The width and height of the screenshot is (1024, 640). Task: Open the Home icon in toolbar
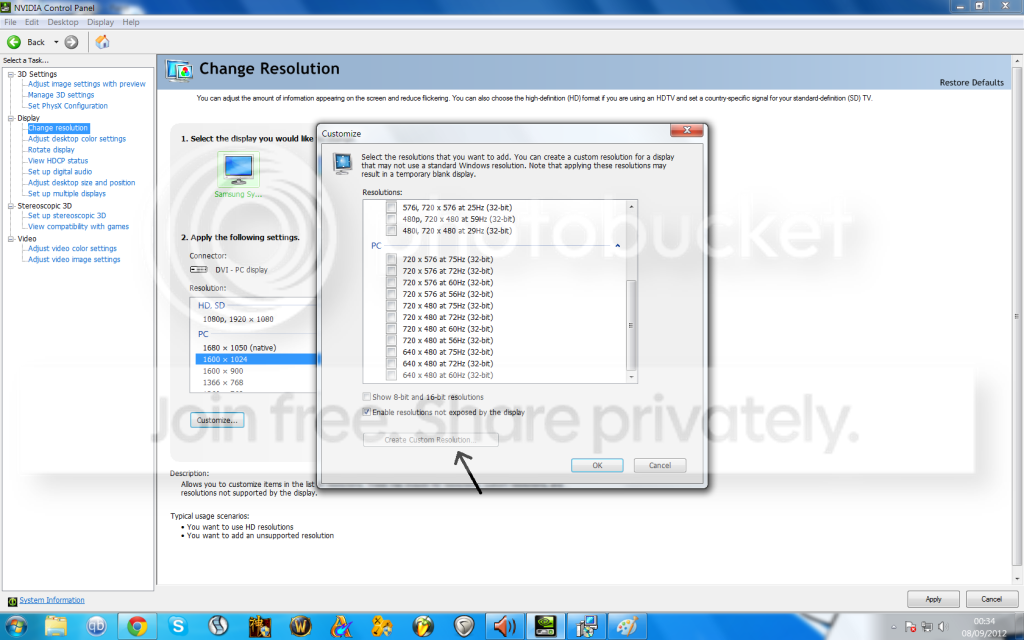103,42
